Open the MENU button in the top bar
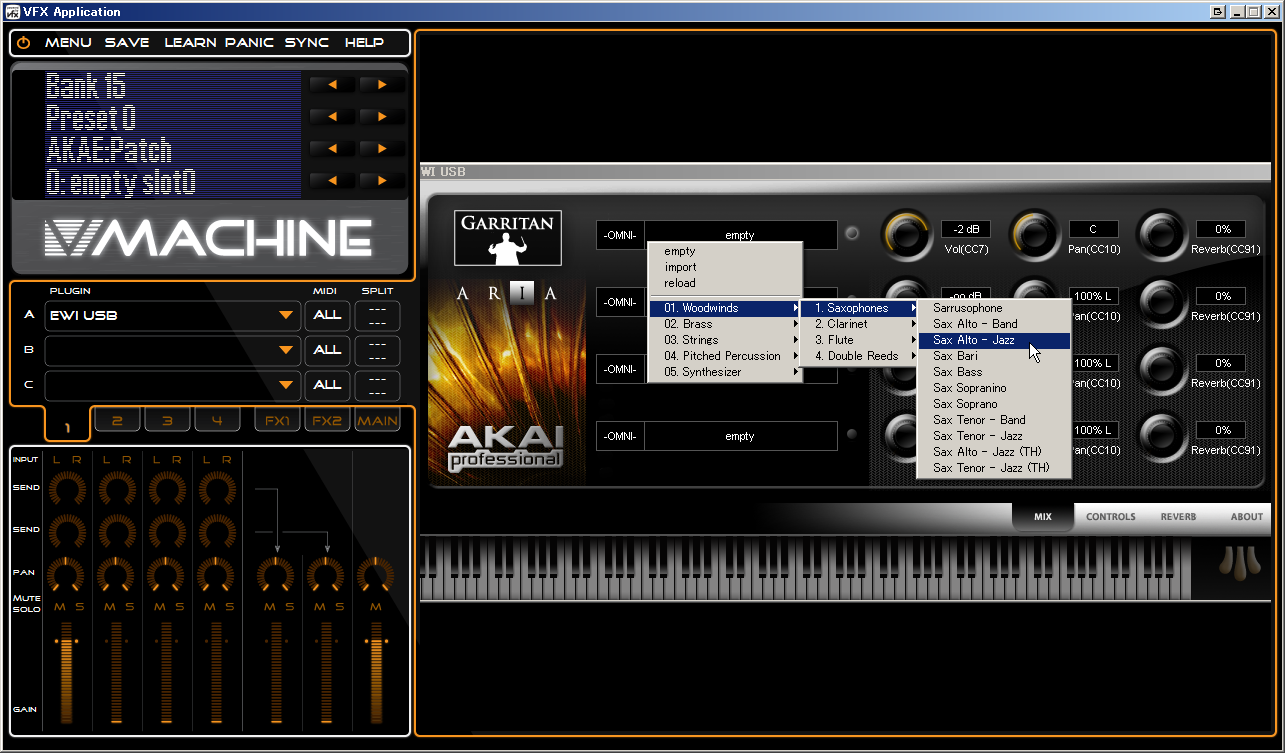Image resolution: width=1285 pixels, height=753 pixels. (x=68, y=43)
